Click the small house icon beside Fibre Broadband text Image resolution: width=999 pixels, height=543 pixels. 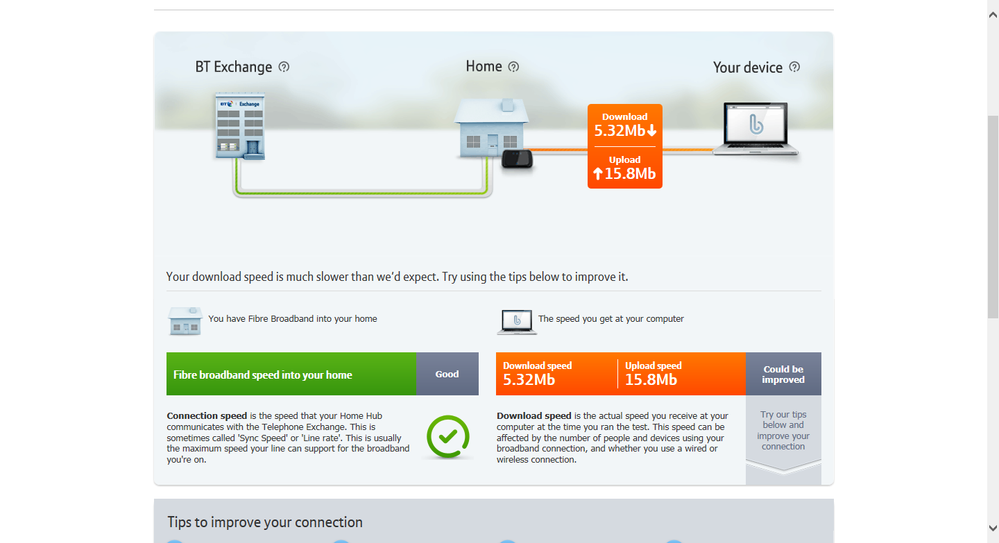click(x=185, y=321)
